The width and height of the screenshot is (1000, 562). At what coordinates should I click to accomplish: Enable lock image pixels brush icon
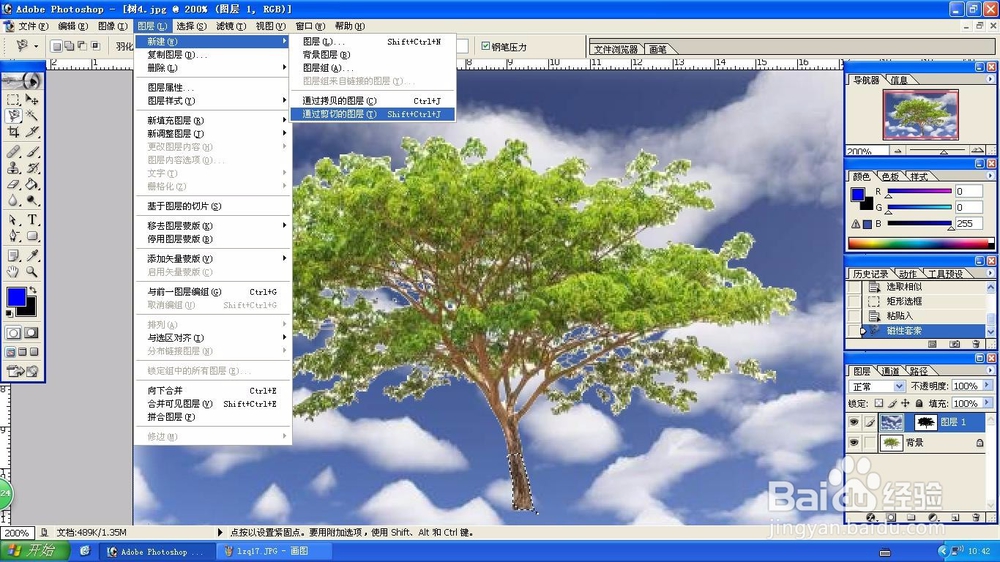(892, 403)
